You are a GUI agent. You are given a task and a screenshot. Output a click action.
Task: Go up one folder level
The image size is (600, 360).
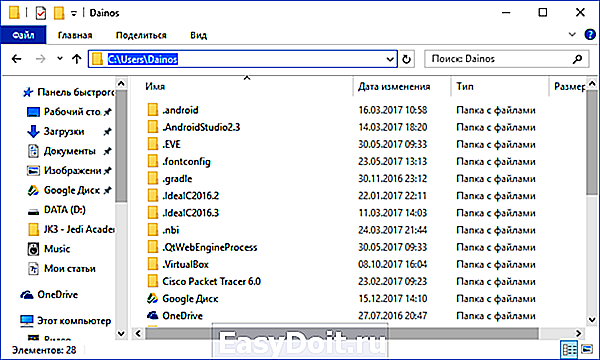click(x=77, y=59)
